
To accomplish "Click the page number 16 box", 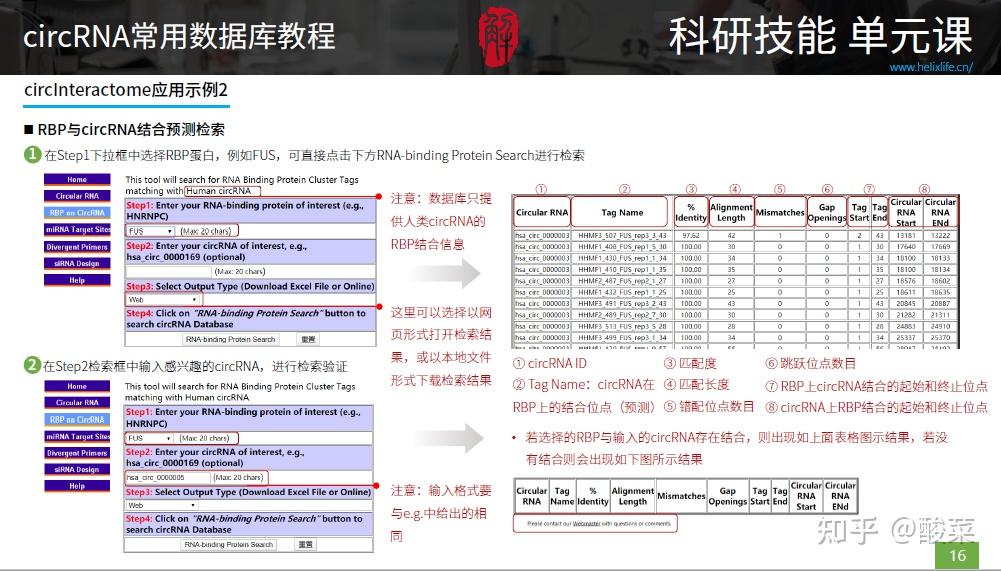I will point(957,555).
